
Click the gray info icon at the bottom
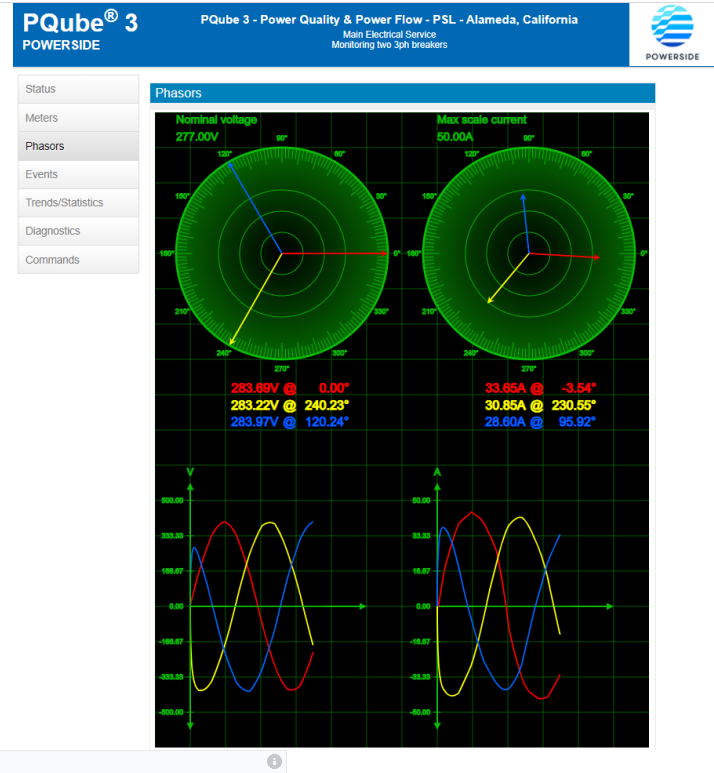[274, 761]
